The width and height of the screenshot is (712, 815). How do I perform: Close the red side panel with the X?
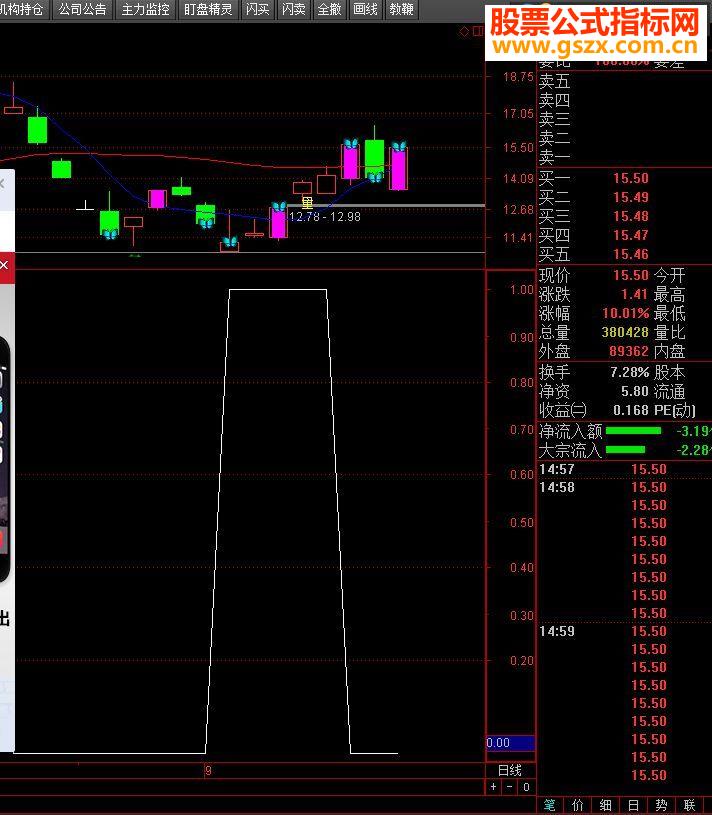(x=4, y=266)
